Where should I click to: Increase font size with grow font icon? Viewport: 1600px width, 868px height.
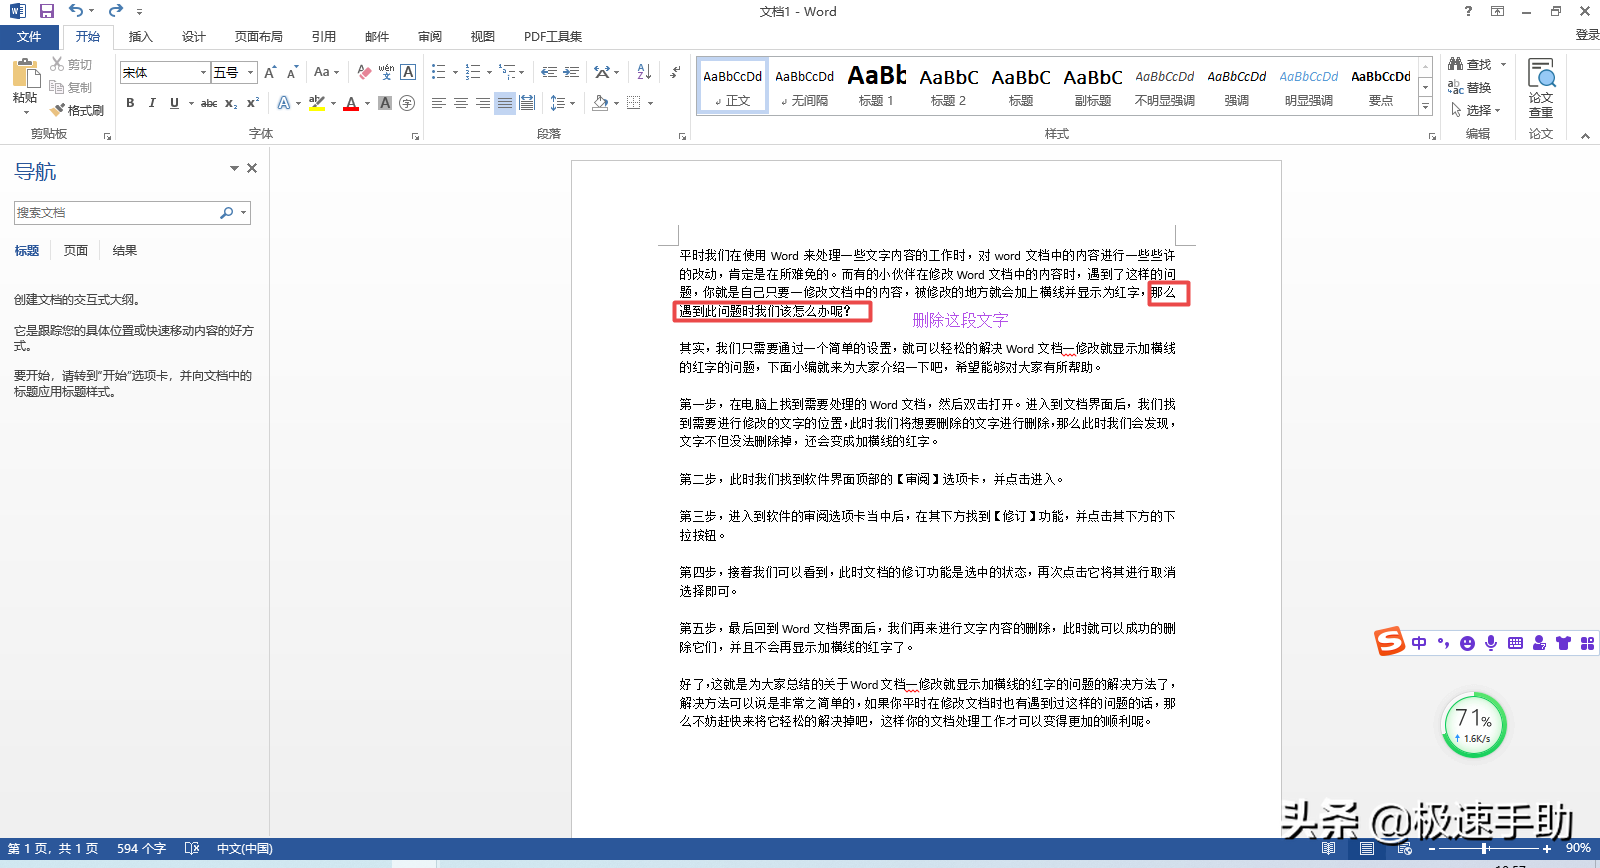[270, 72]
